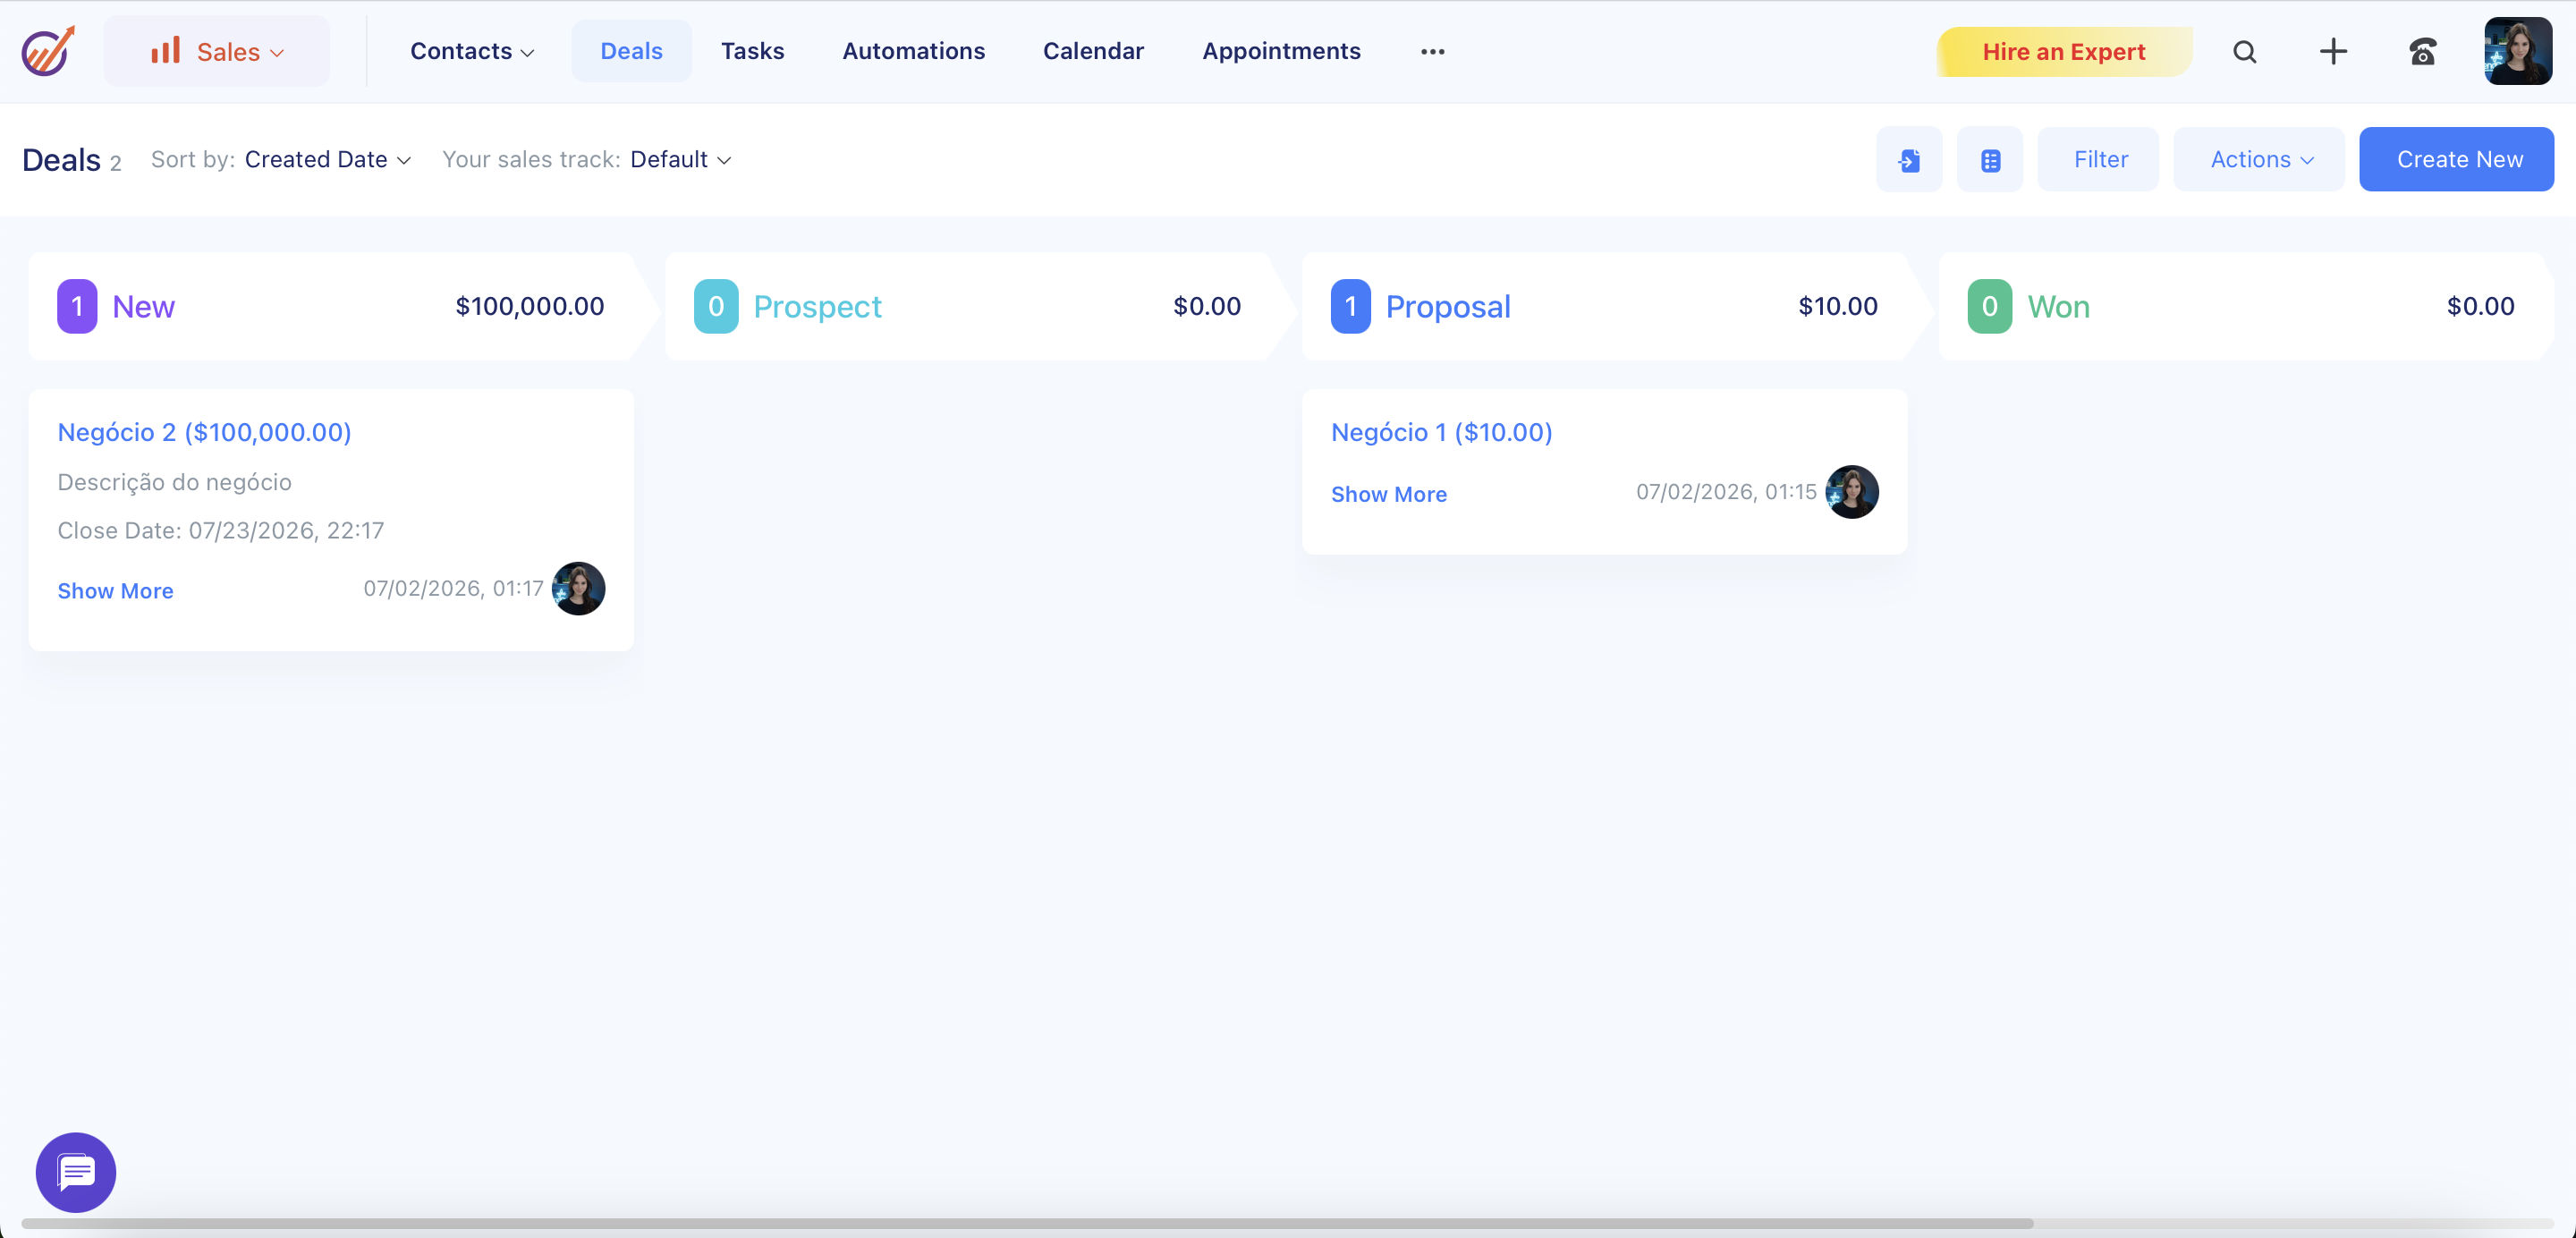This screenshot has width=2576, height=1238.
Task: Open the chat support bubble icon
Action: [x=76, y=1172]
